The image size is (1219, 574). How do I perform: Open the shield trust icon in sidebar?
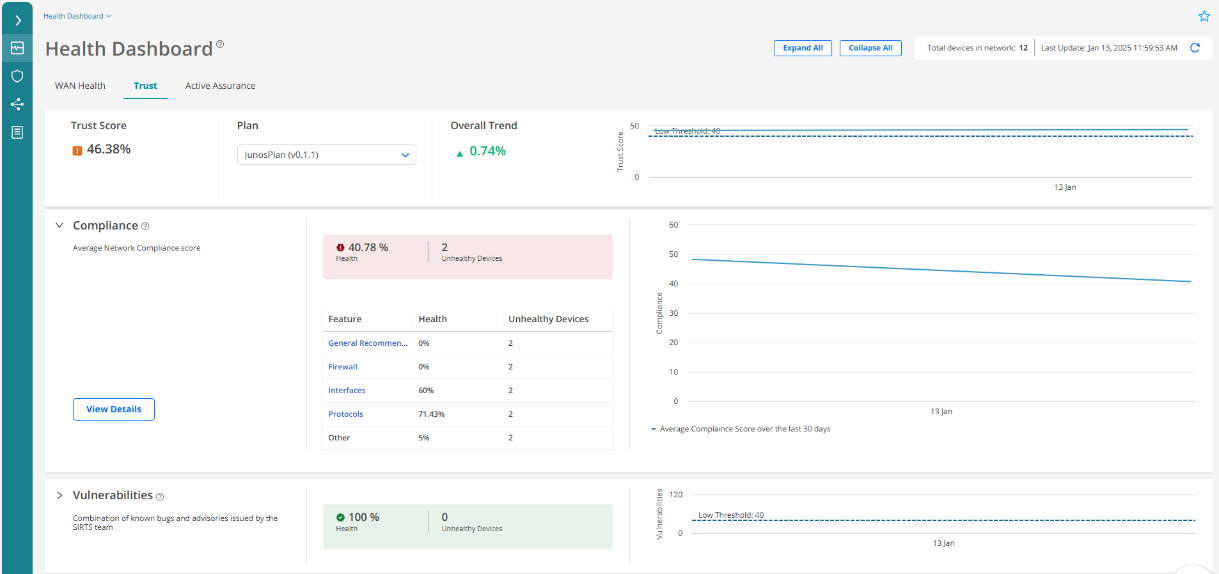[17, 76]
